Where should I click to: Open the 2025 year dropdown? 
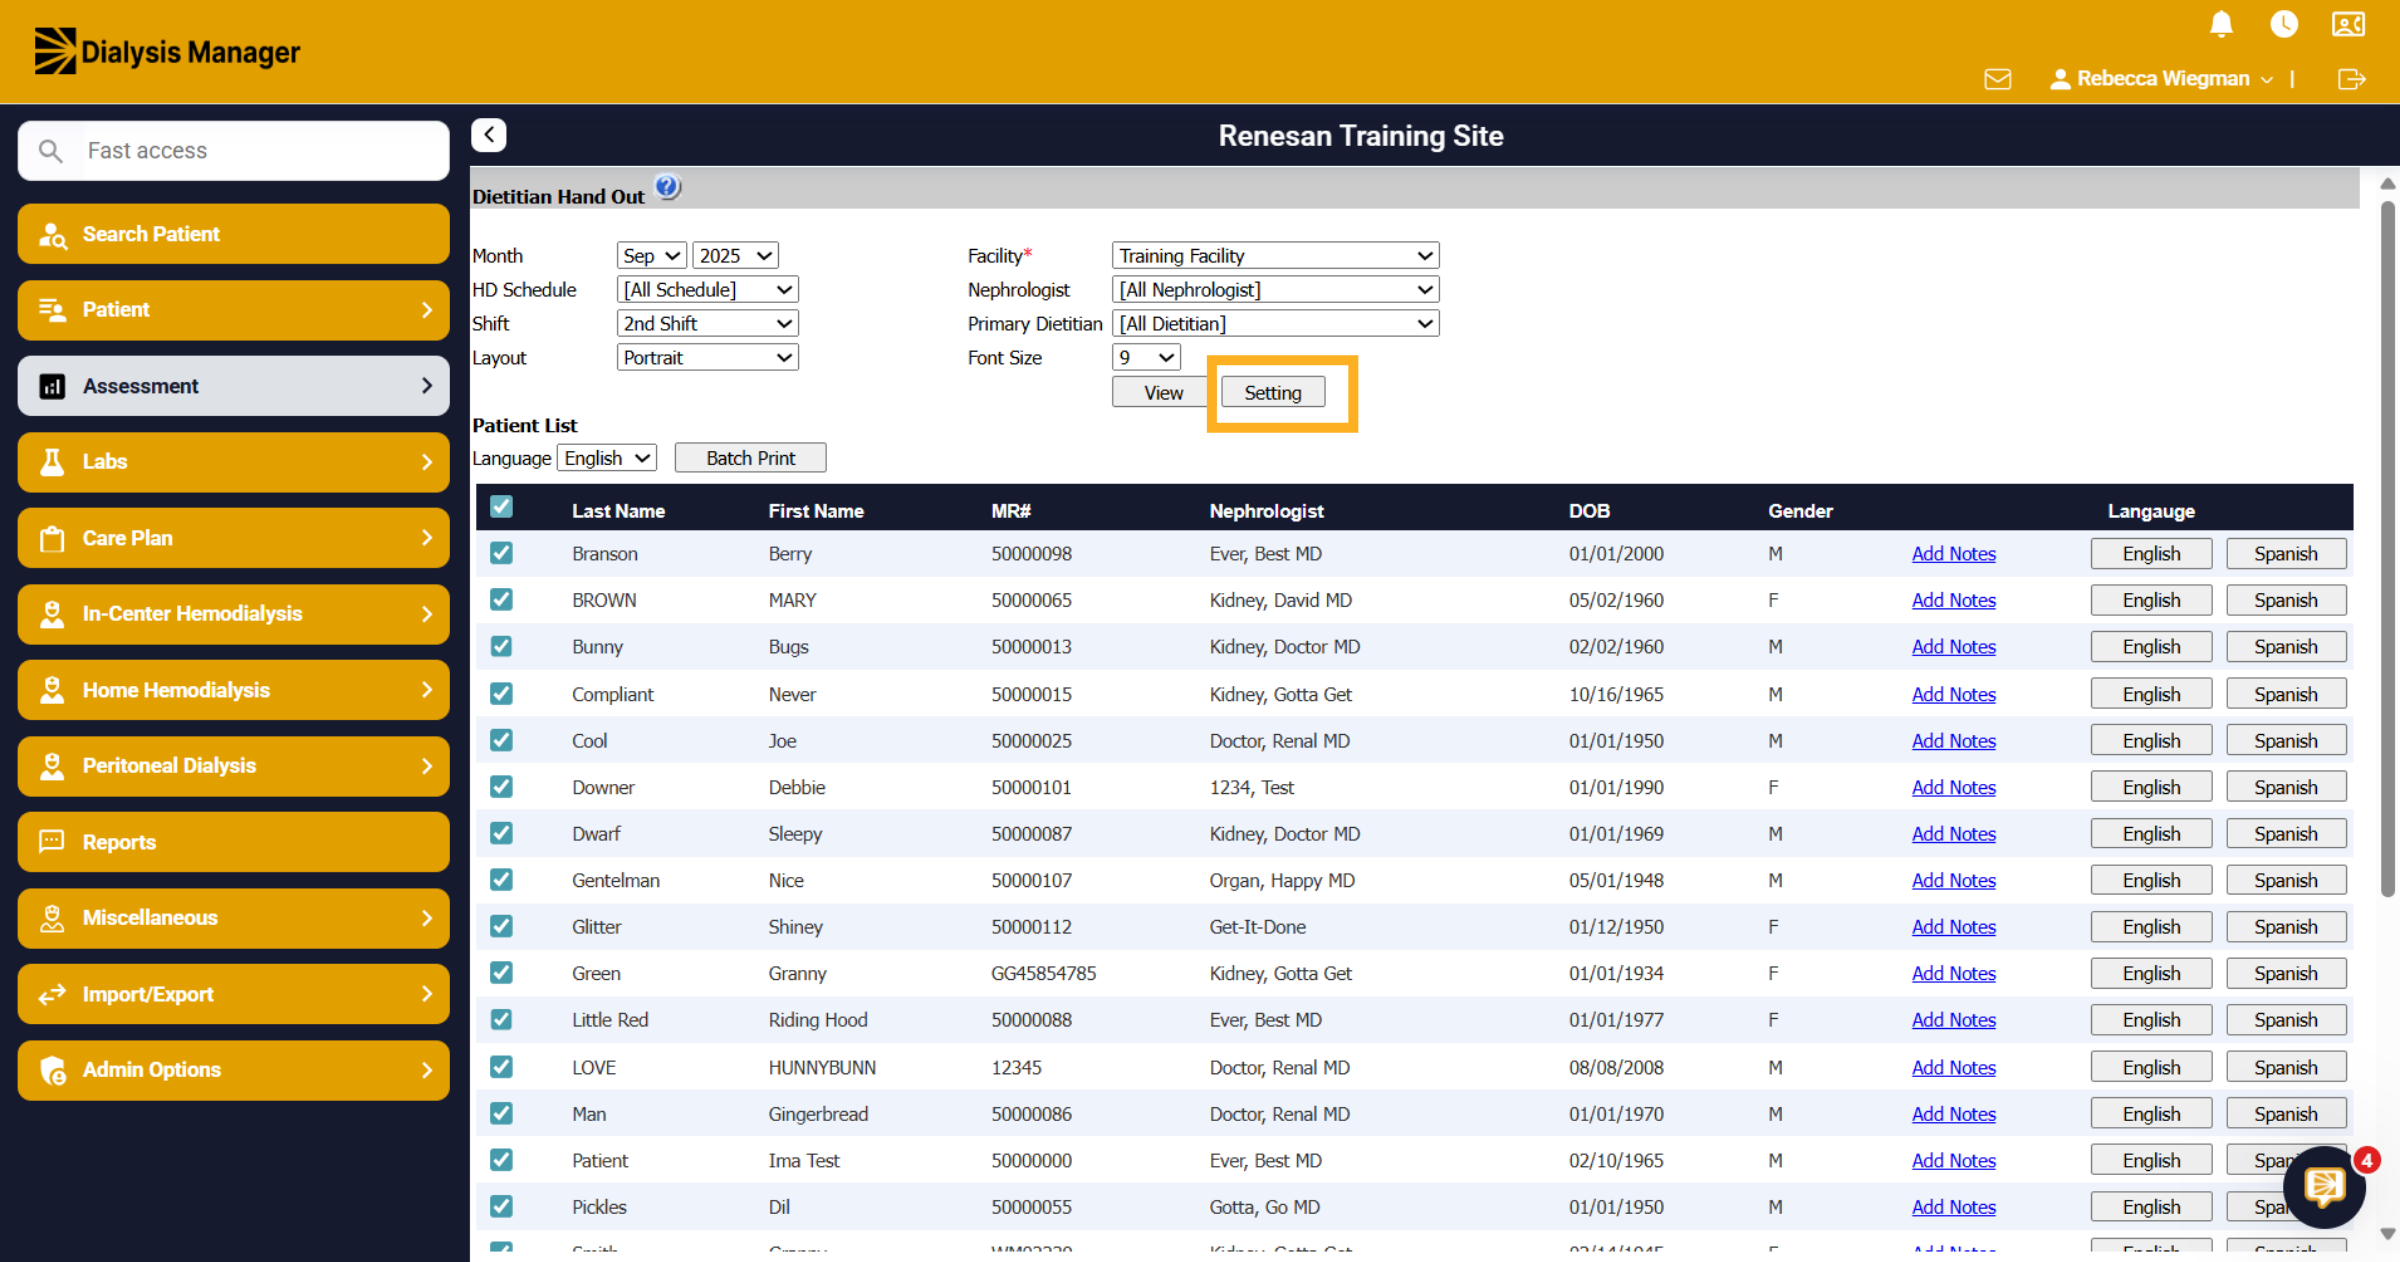click(x=735, y=256)
